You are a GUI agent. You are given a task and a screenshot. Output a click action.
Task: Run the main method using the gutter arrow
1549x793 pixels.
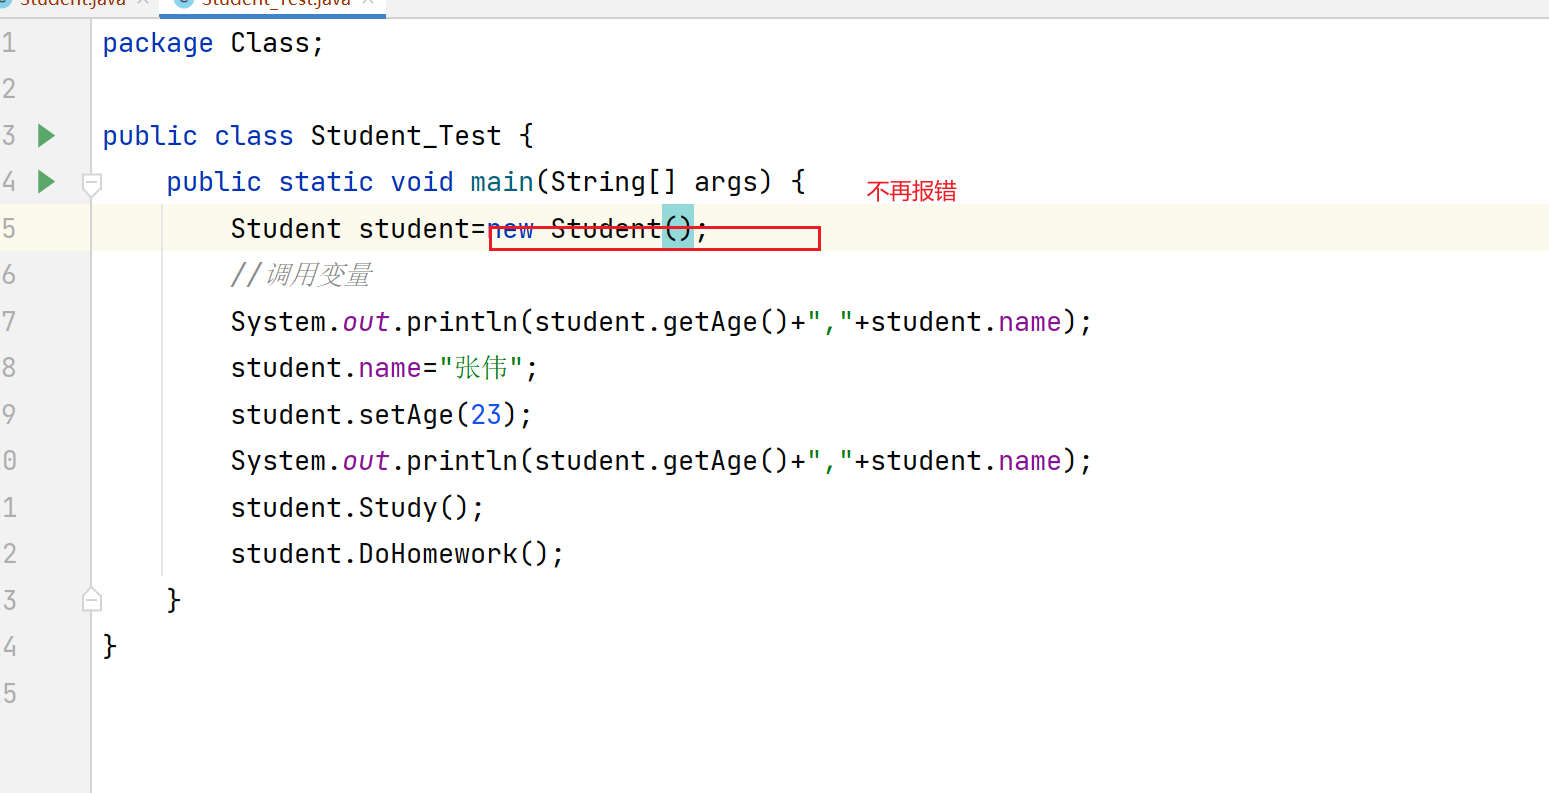[46, 181]
